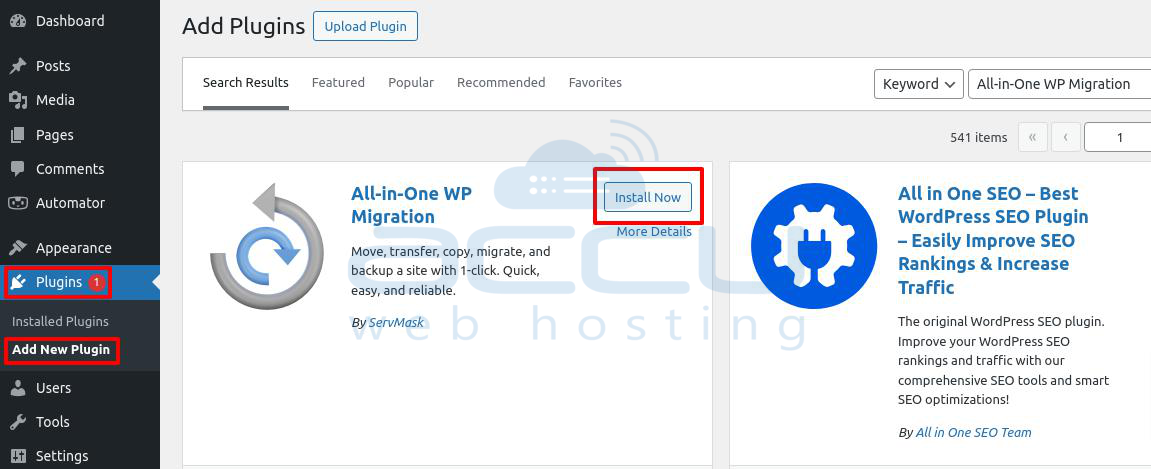Click the plugin update count badge
The image size is (1151, 469).
(x=97, y=282)
